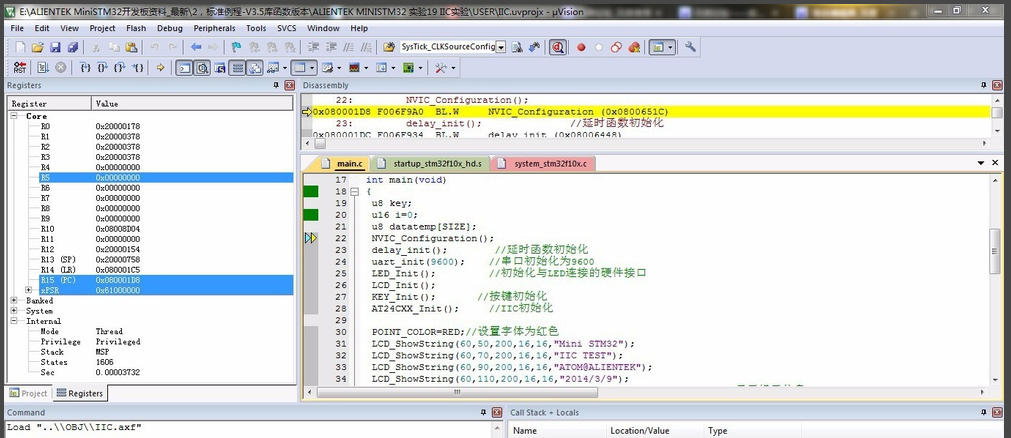1011x438 pixels.
Task: Open the Find in Files toolbar icon
Action: coord(388,47)
